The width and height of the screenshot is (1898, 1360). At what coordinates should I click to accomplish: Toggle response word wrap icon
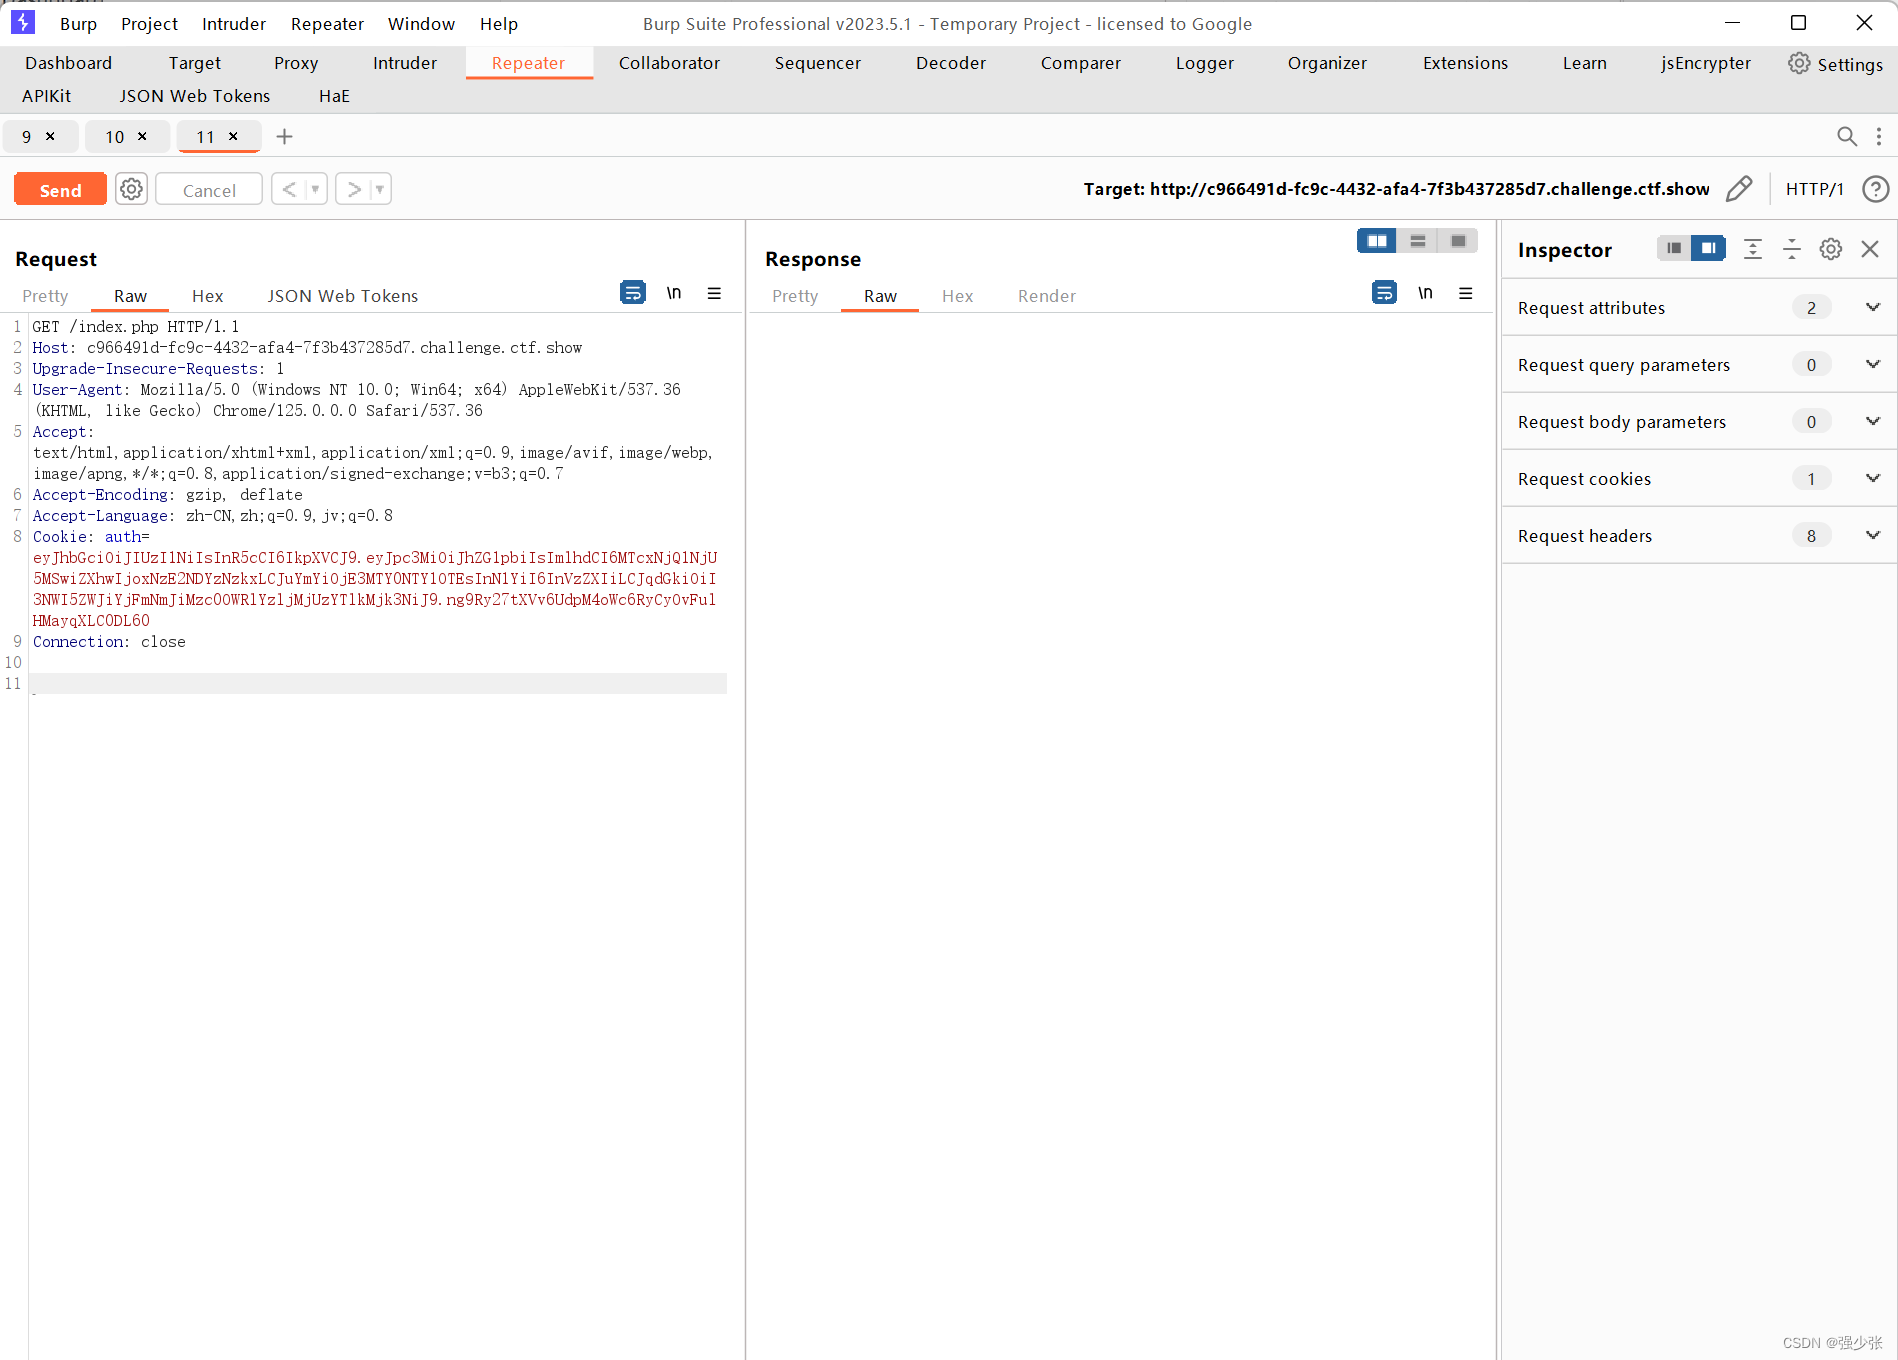click(x=1384, y=292)
